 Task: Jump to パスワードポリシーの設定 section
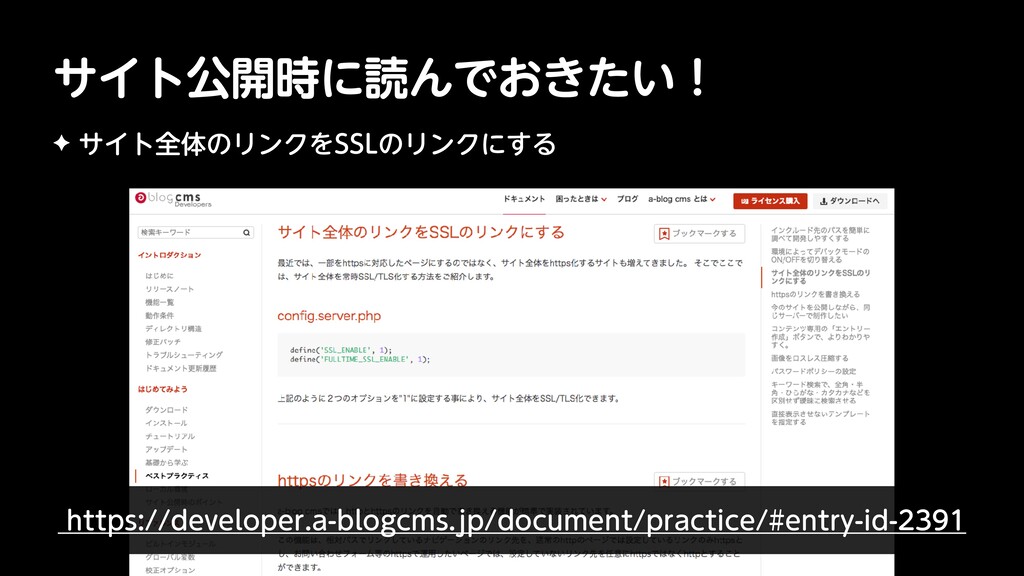coord(813,371)
